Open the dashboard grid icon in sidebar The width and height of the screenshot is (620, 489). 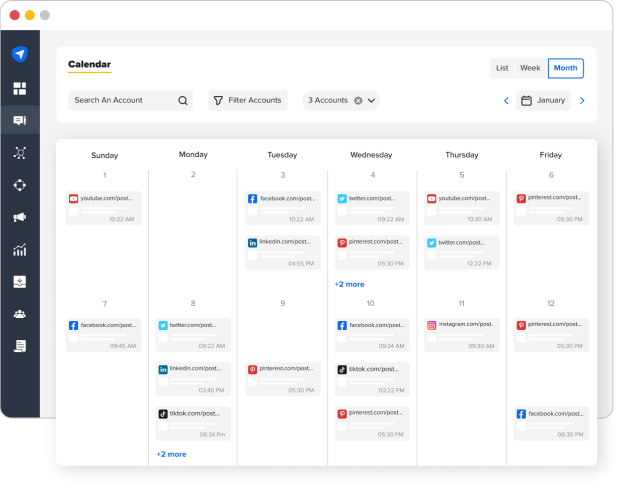tap(20, 89)
